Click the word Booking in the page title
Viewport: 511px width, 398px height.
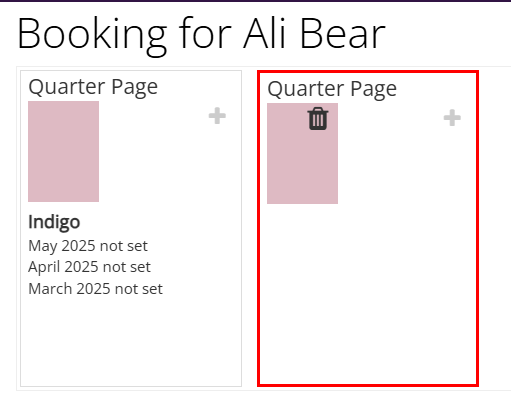(x=92, y=36)
